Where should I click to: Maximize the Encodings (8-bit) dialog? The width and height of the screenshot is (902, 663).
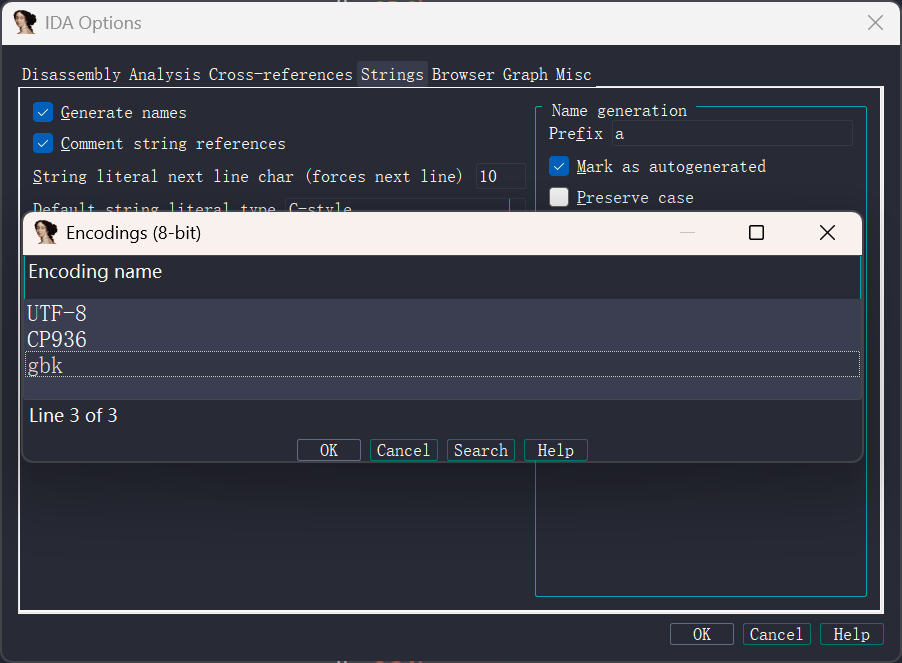pyautogui.click(x=756, y=233)
